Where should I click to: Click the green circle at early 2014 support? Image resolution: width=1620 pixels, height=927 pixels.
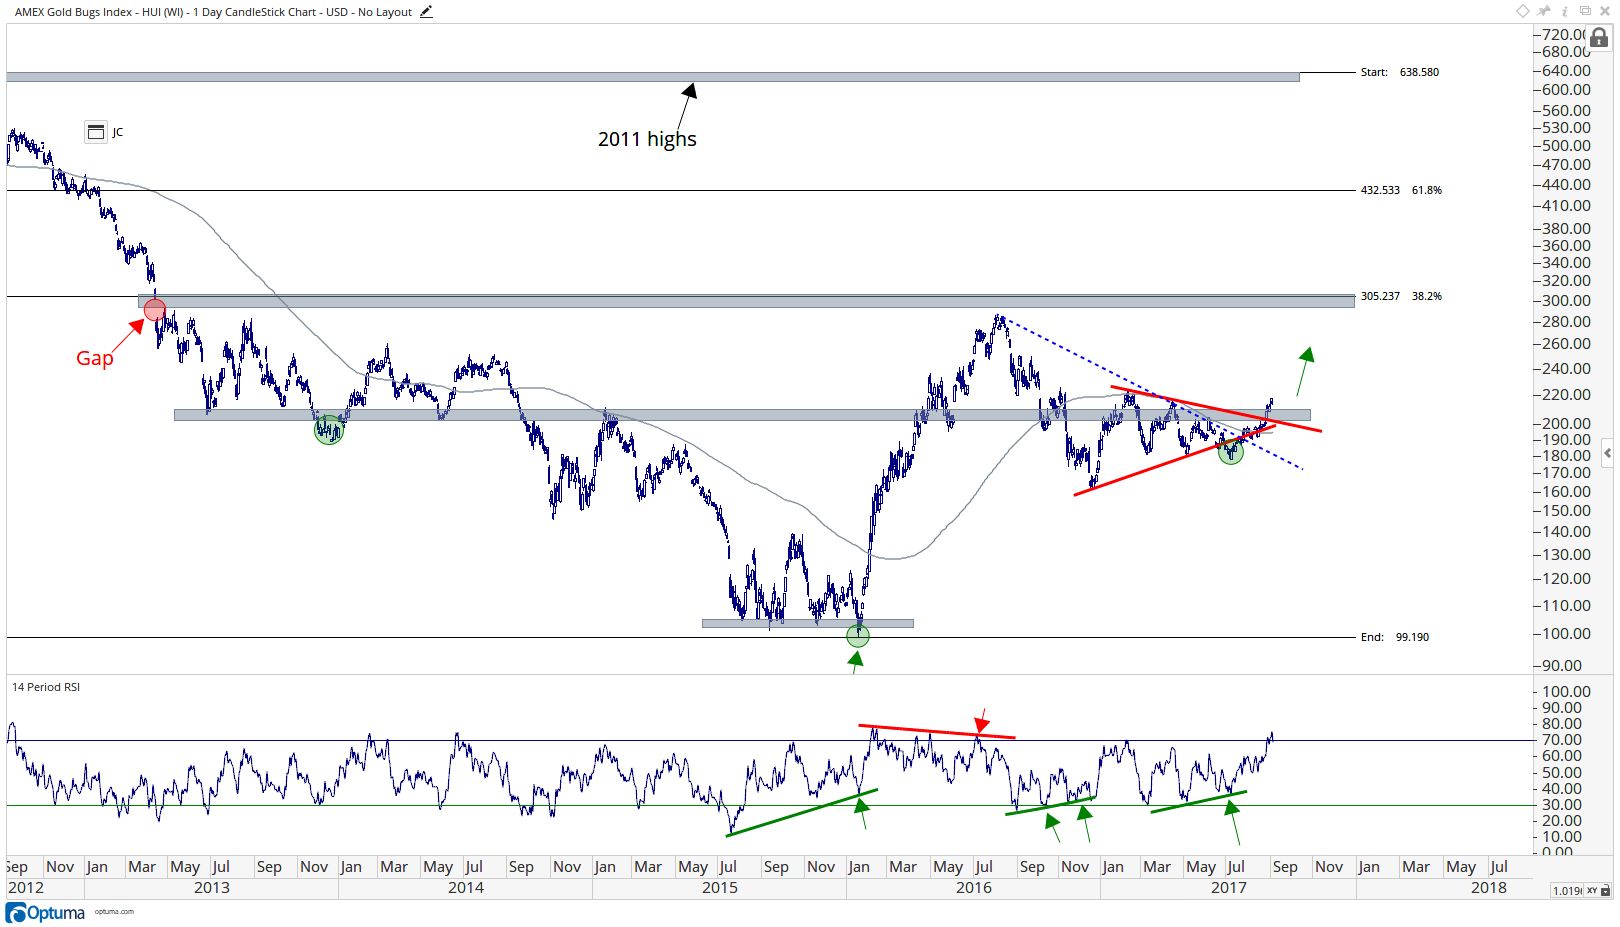[x=329, y=430]
